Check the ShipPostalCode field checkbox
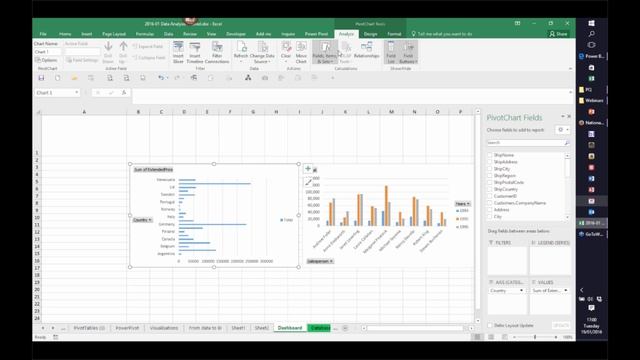Viewport: 640px width, 360px height. pos(490,182)
